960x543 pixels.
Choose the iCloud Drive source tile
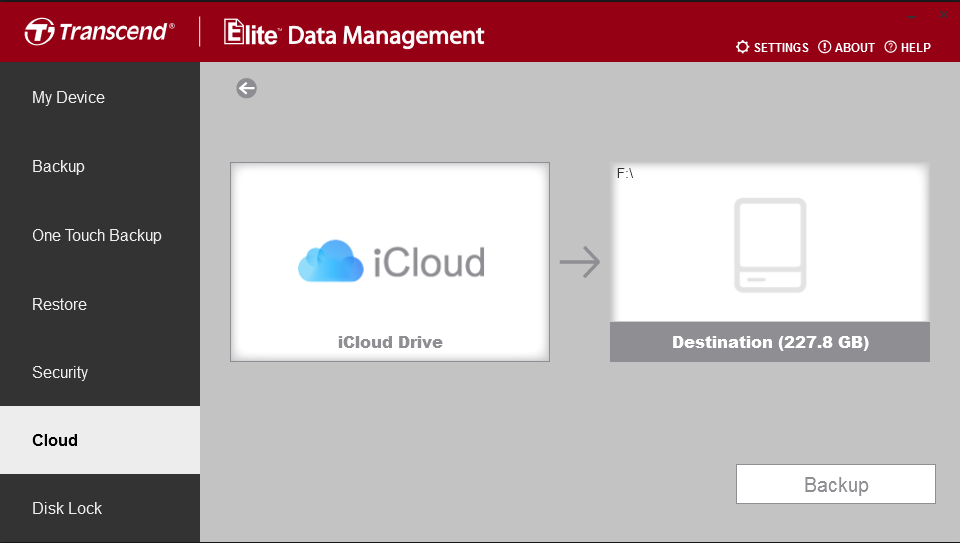pyautogui.click(x=390, y=262)
